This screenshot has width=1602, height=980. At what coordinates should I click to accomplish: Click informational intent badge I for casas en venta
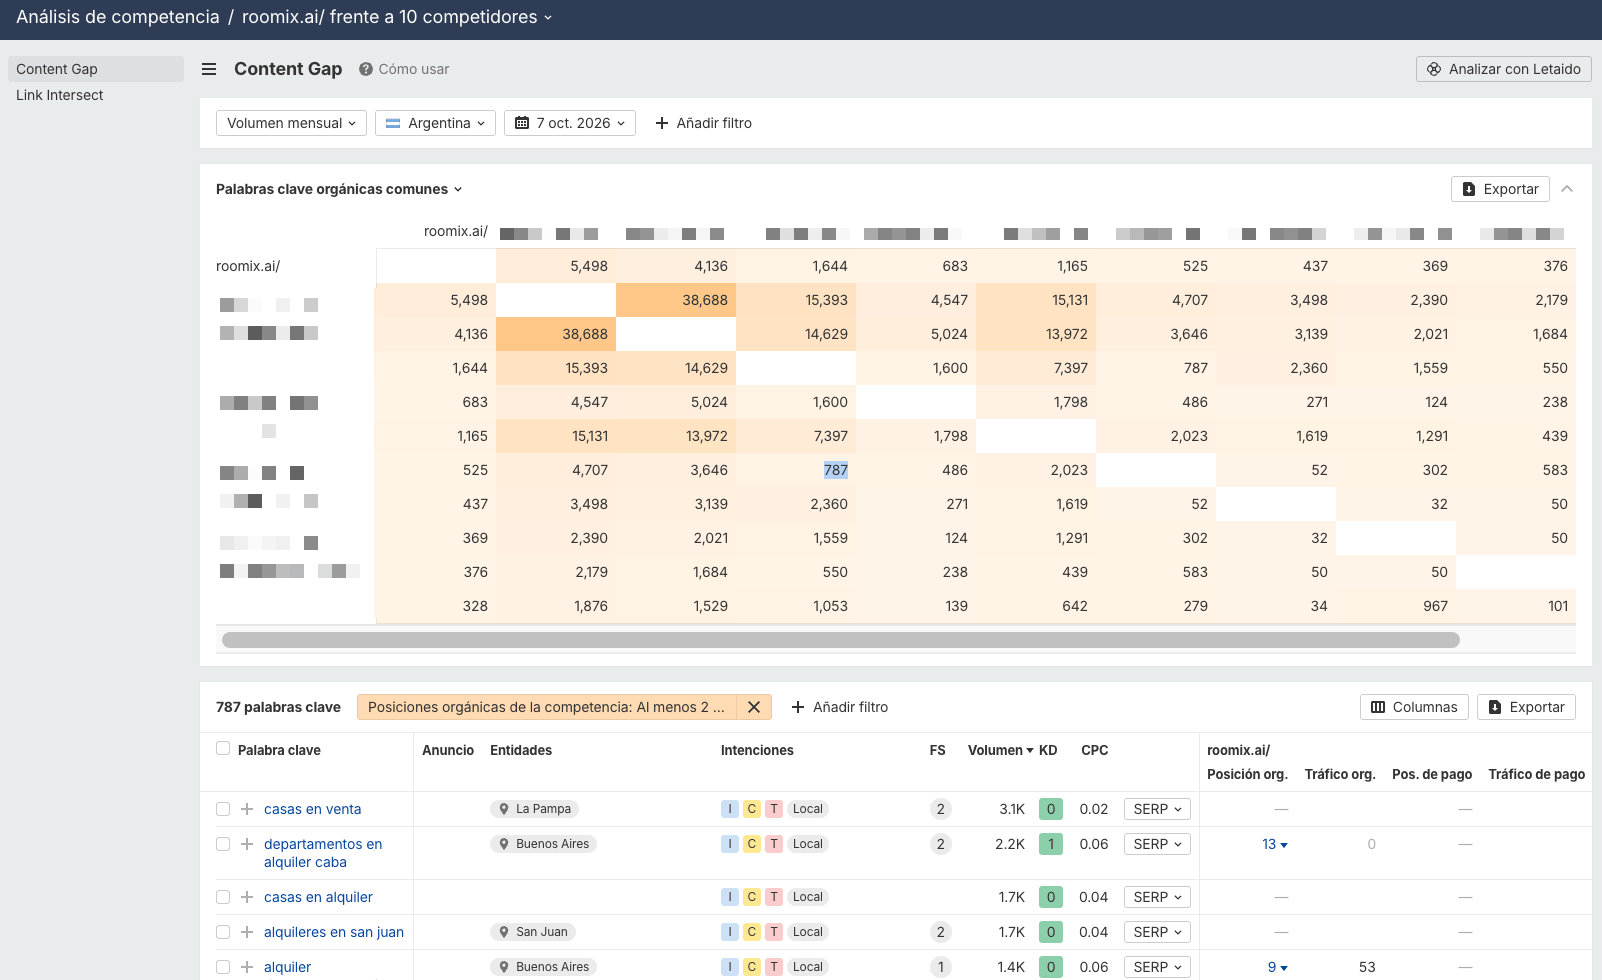coord(730,809)
